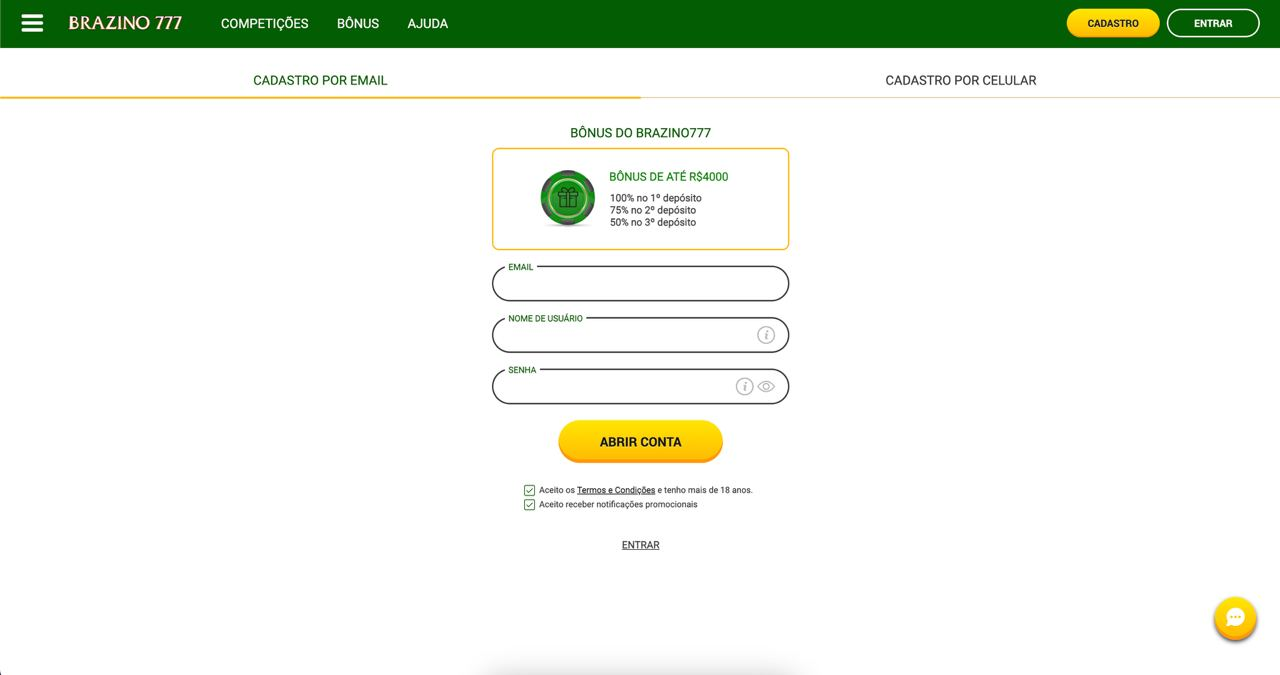Open the hamburger menu icon
1280x675 pixels.
click(x=32, y=23)
